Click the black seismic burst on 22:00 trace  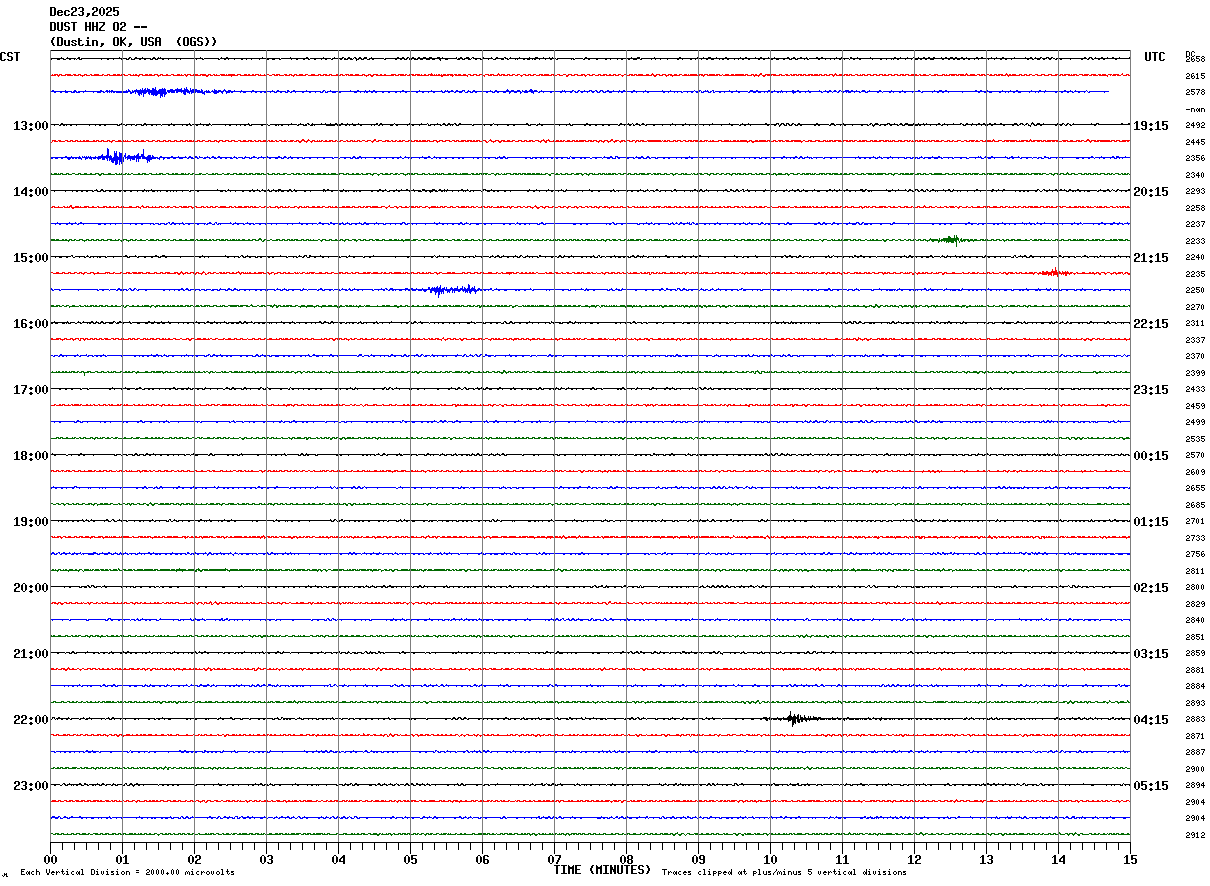(x=794, y=718)
